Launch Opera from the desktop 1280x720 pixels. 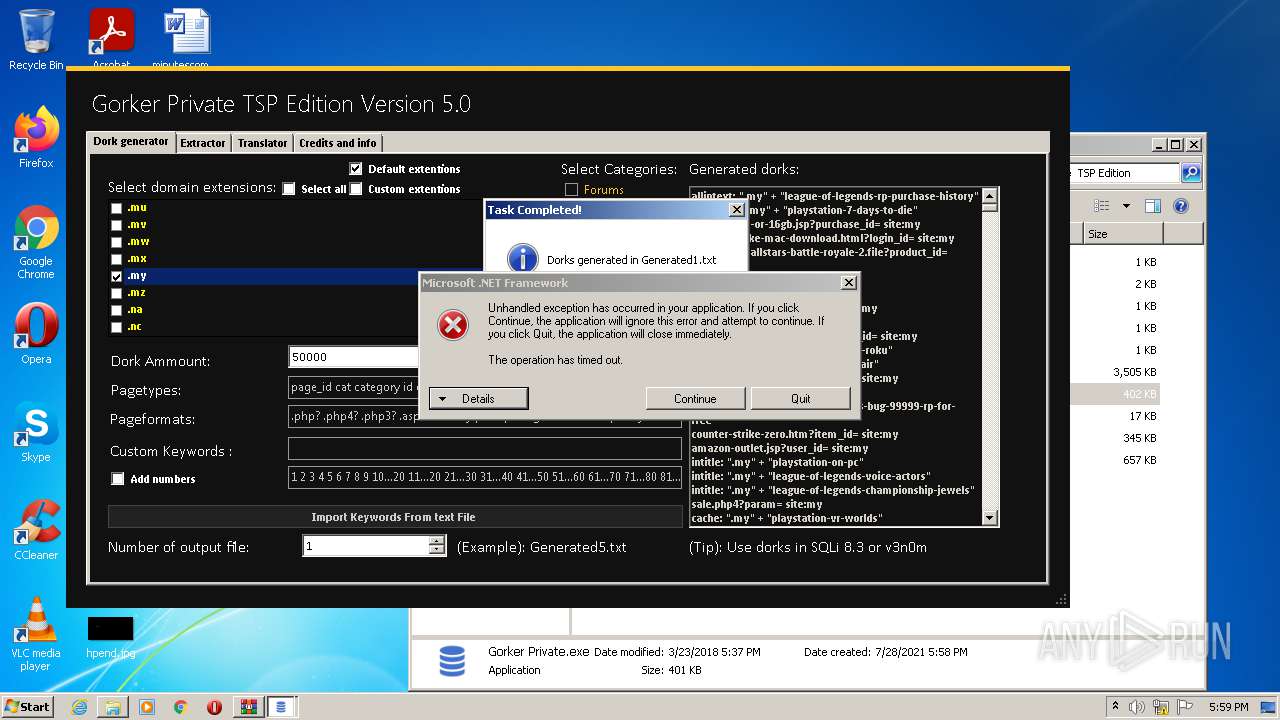[36, 333]
